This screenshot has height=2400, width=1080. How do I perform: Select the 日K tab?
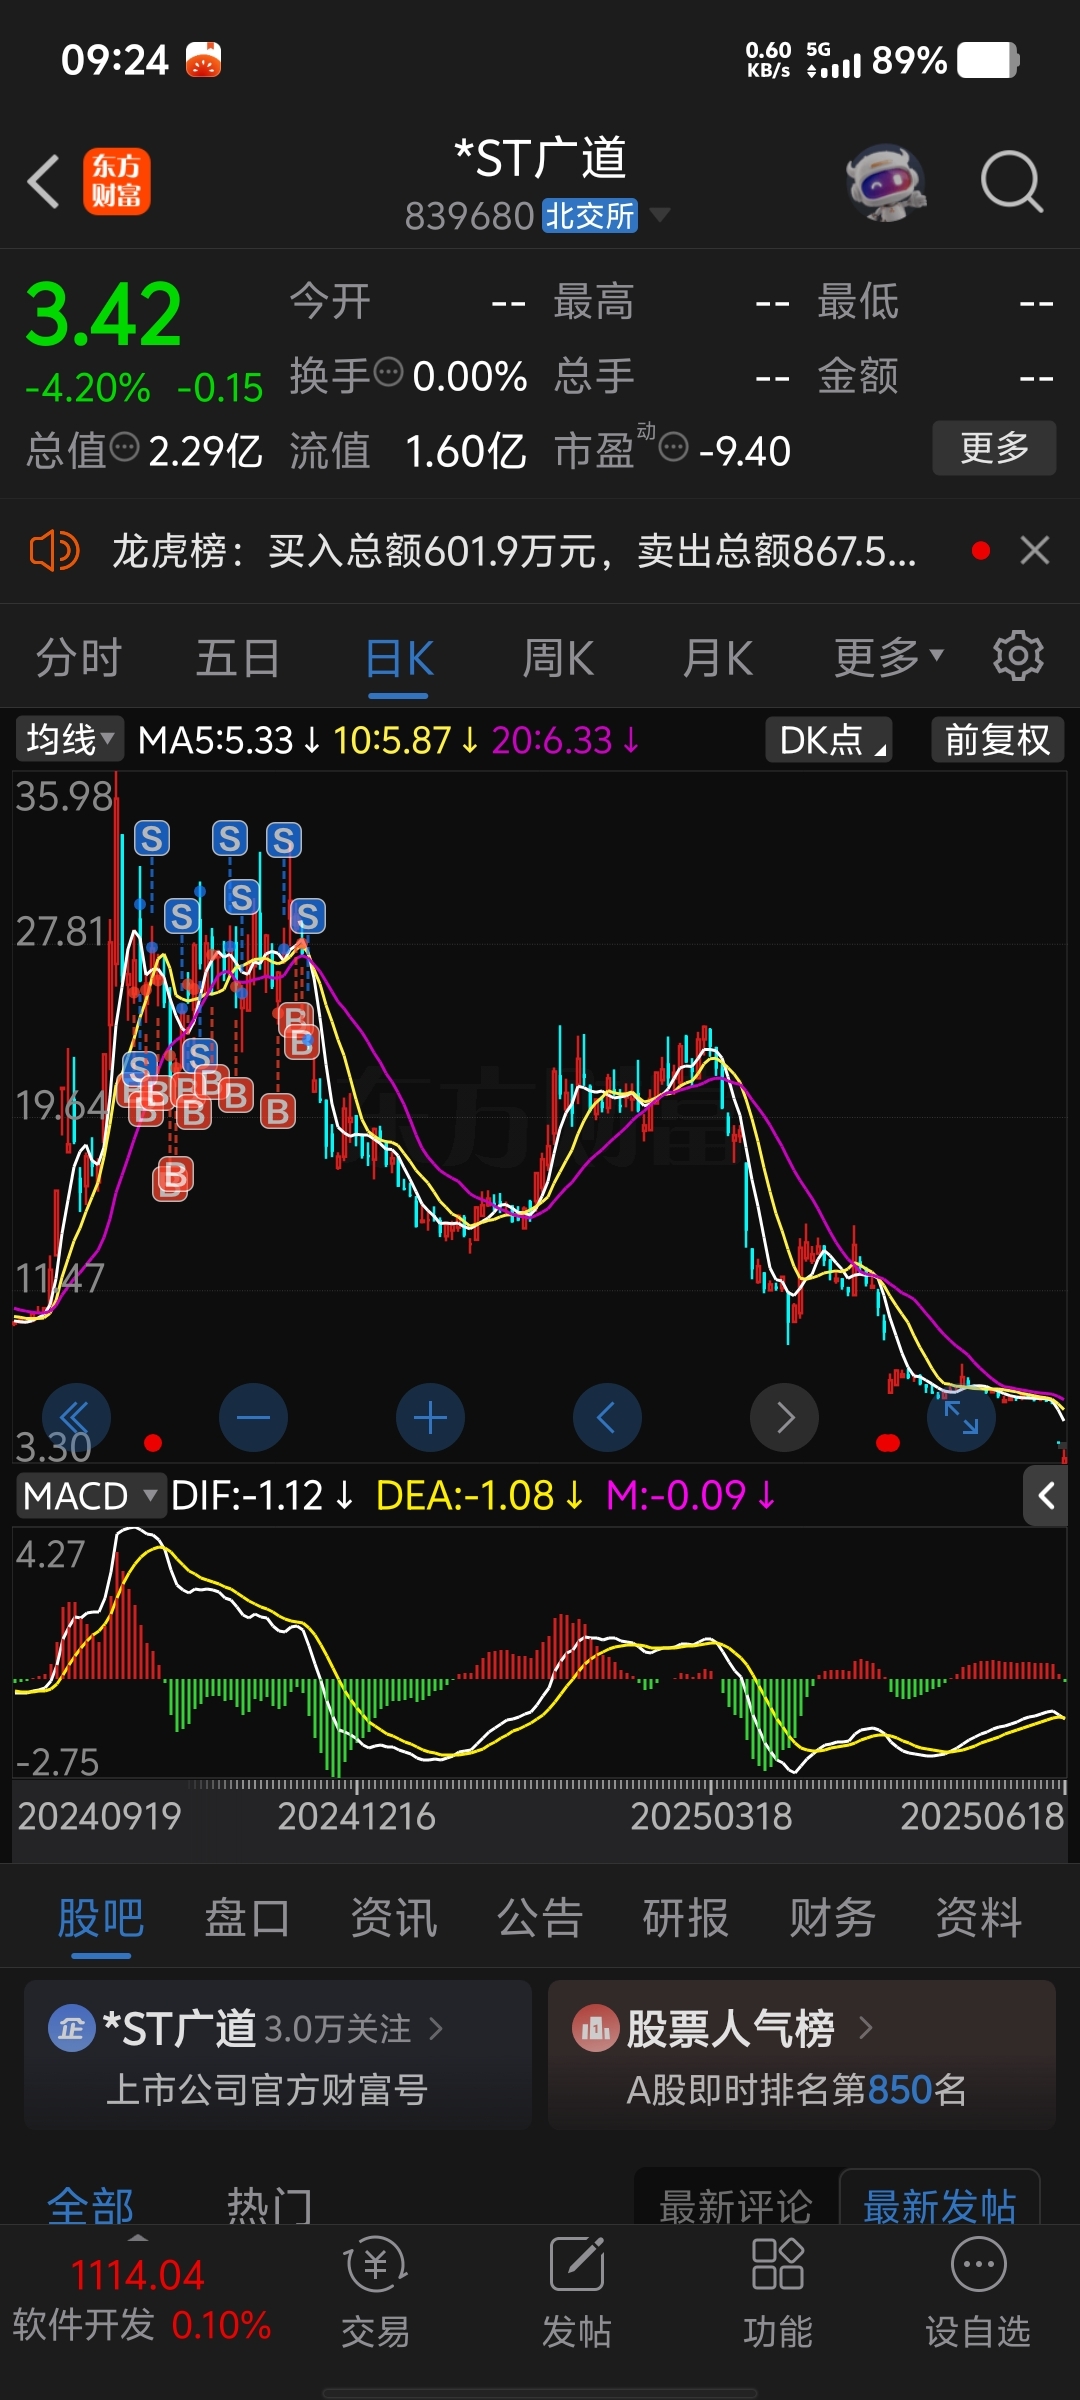[x=399, y=658]
